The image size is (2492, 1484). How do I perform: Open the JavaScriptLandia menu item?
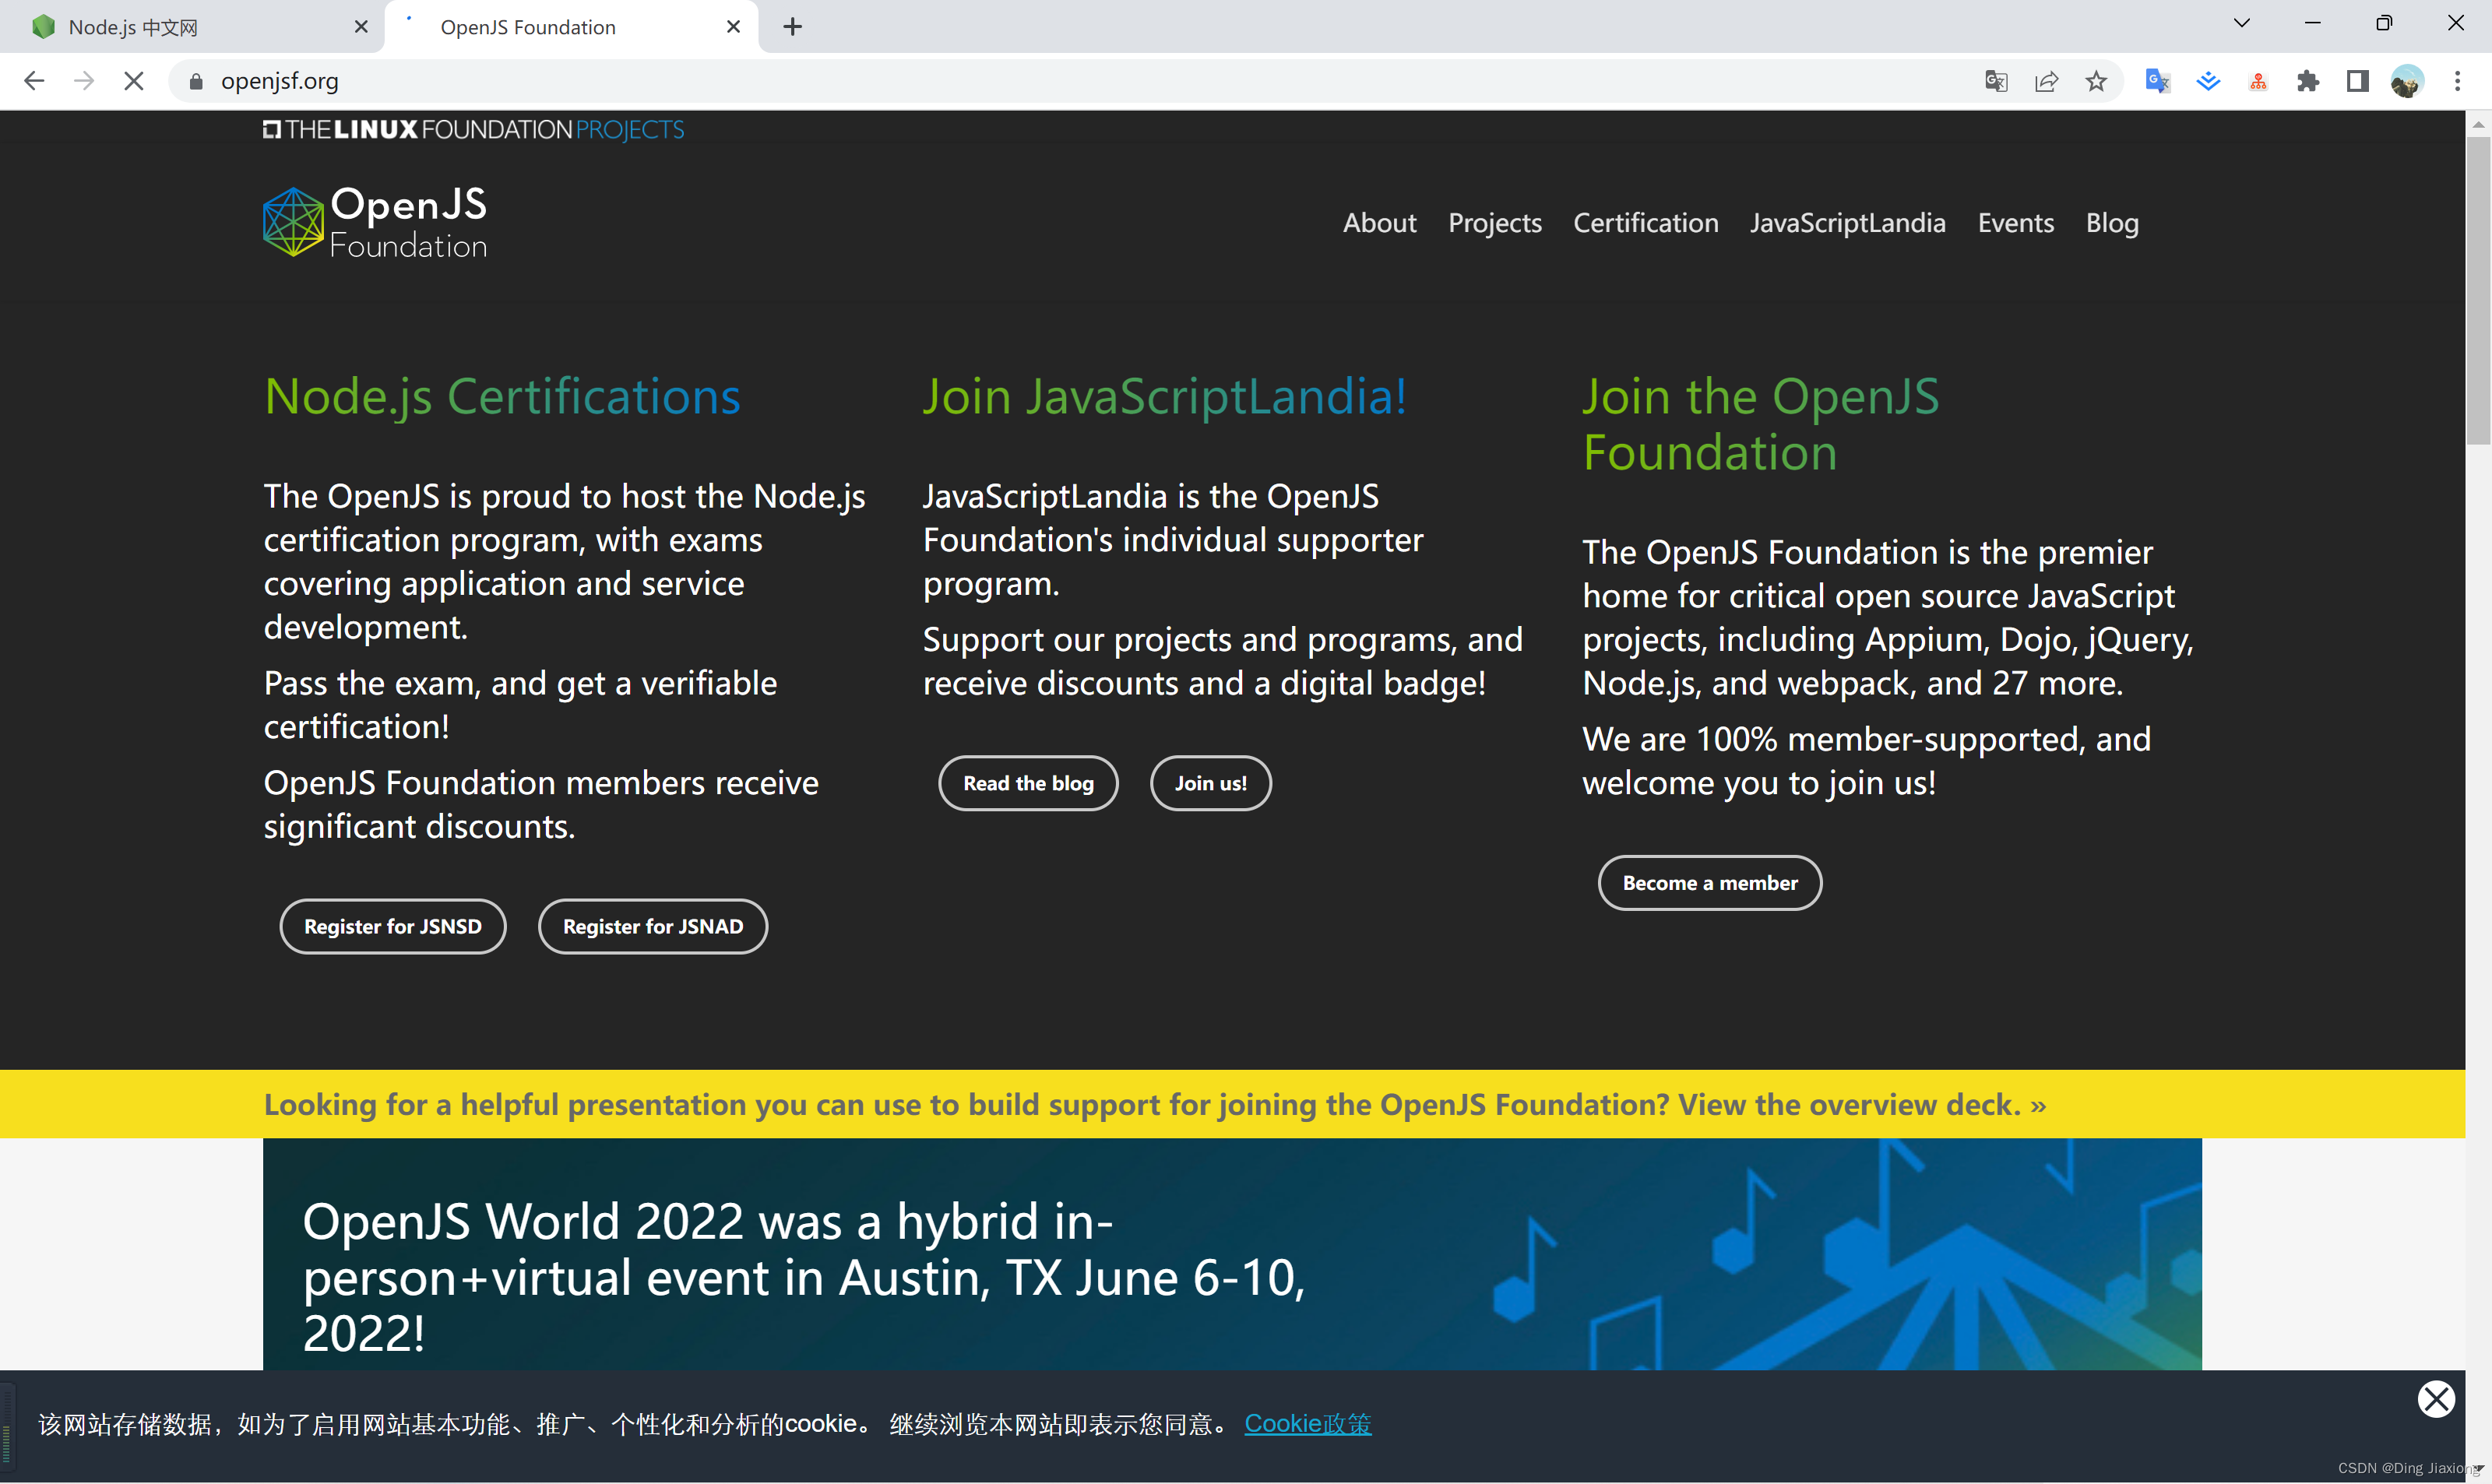(1847, 222)
